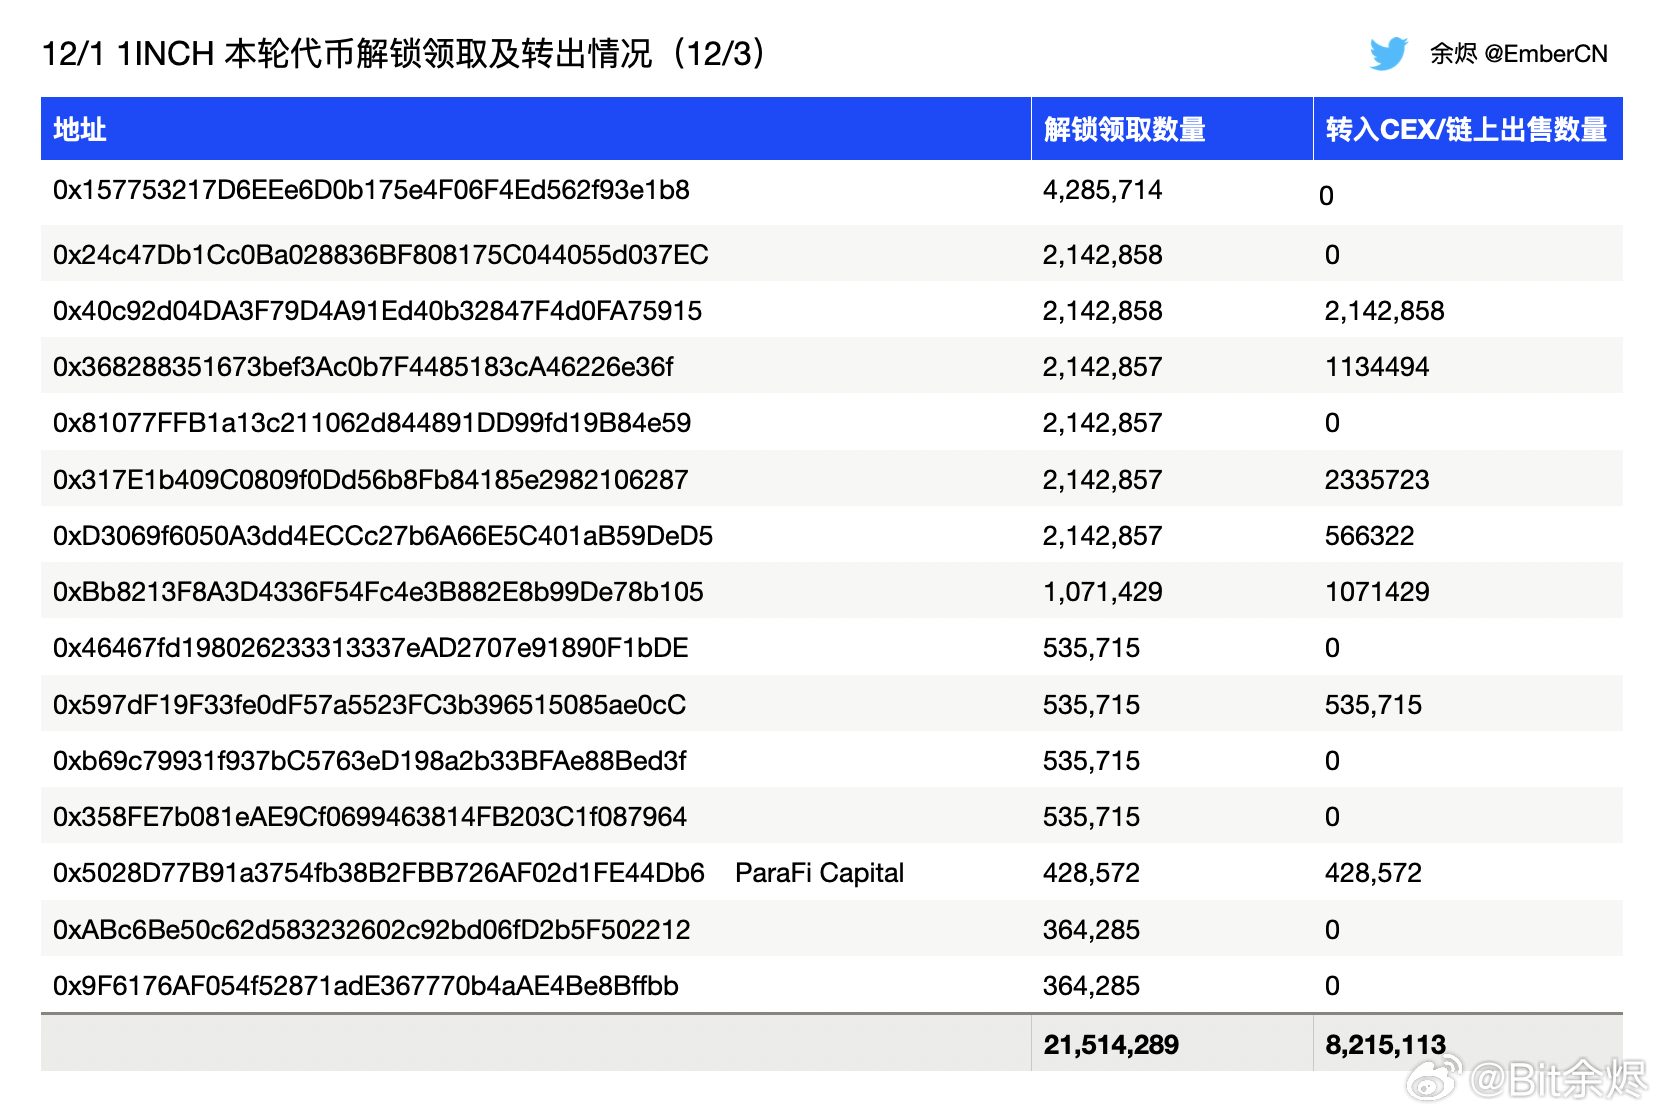Click unlock amount 535,715 in 0x46467 row
The width and height of the screenshot is (1662, 1118).
click(1091, 648)
